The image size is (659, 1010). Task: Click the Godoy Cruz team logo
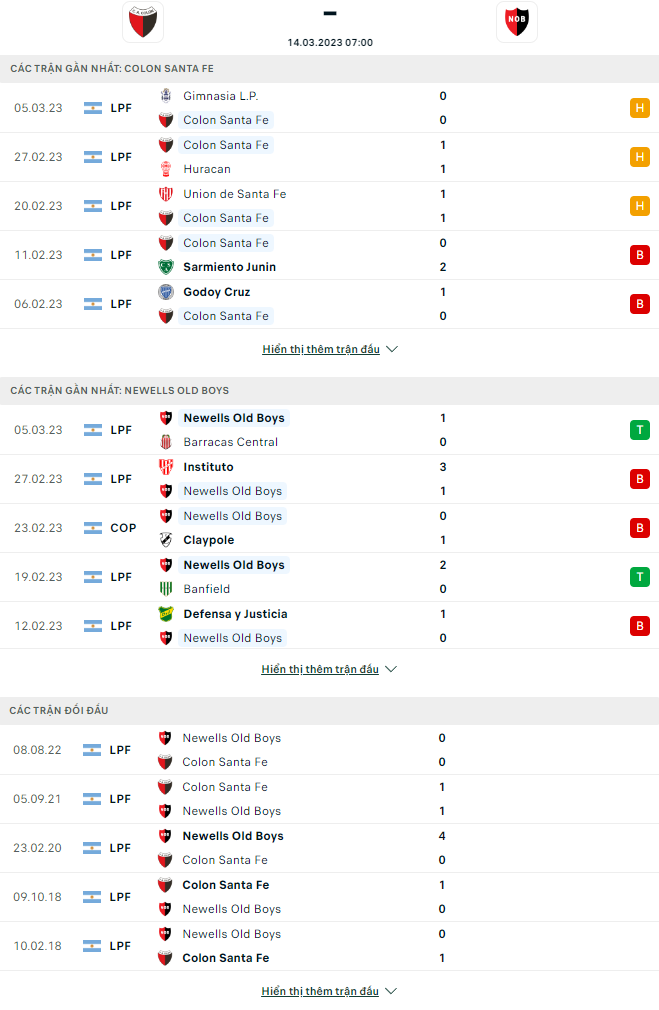coord(166,292)
